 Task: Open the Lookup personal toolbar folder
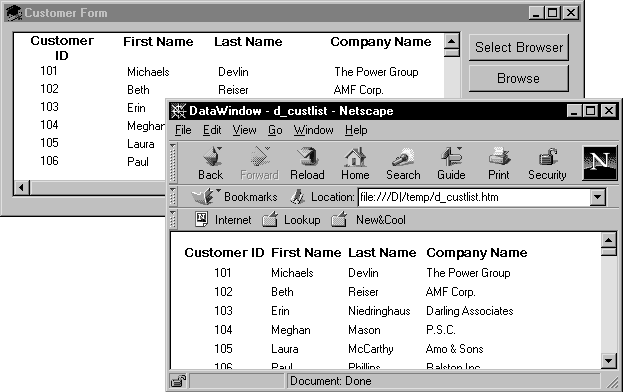(291, 220)
